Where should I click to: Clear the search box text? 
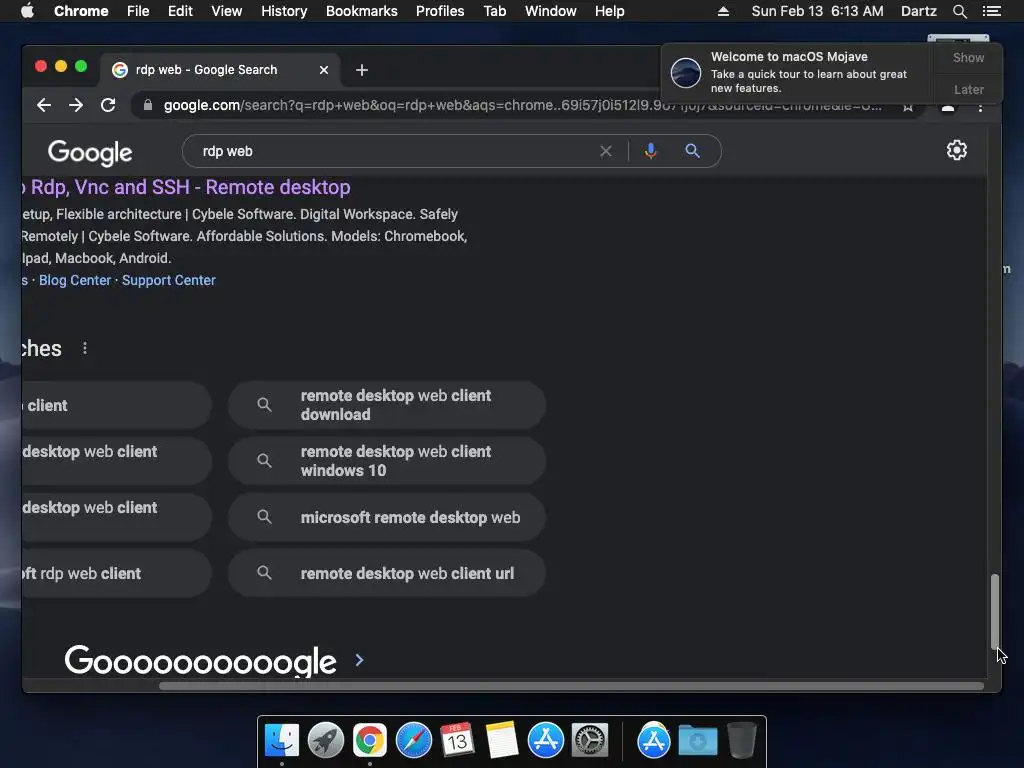click(606, 151)
